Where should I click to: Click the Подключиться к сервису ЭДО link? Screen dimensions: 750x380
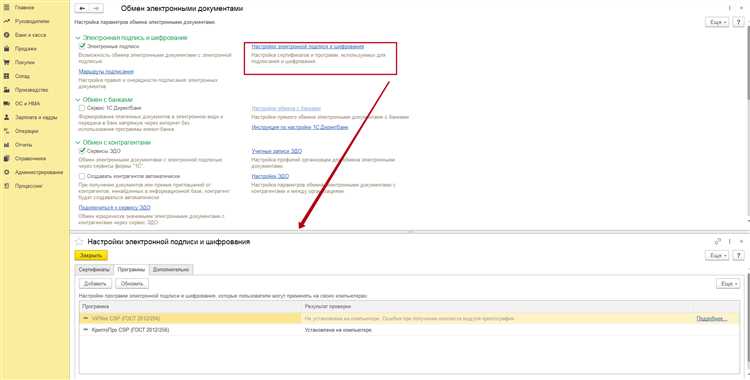pyautogui.click(x=114, y=208)
